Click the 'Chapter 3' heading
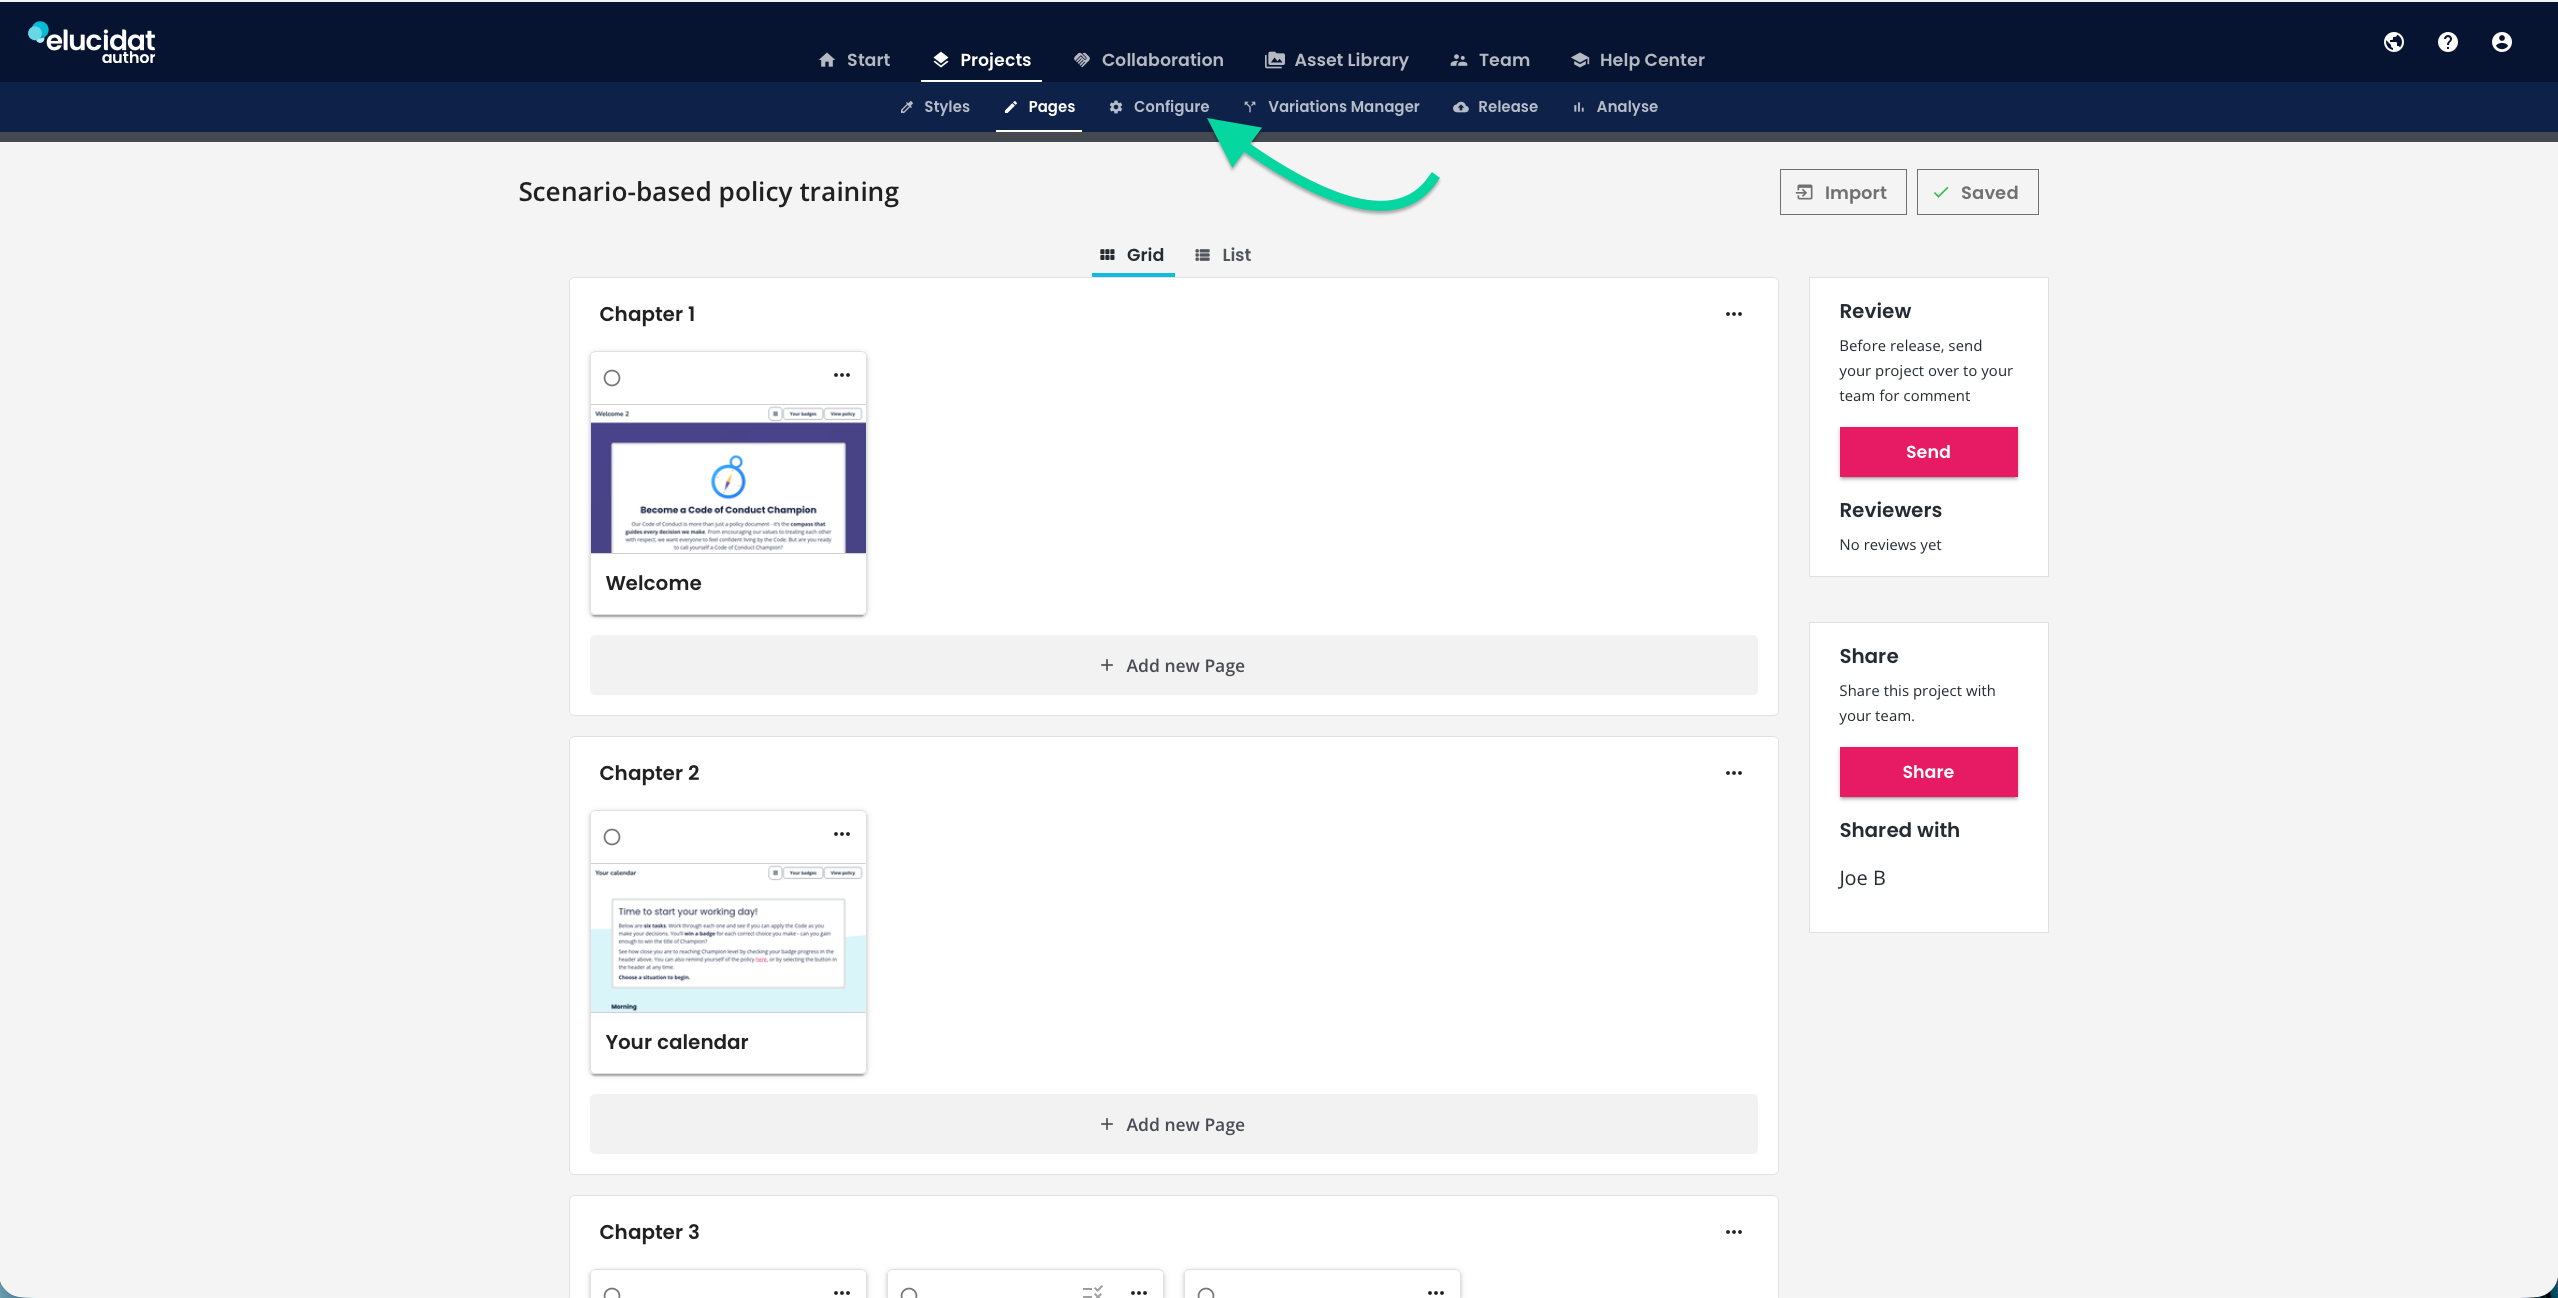This screenshot has width=2558, height=1298. coord(649,1232)
